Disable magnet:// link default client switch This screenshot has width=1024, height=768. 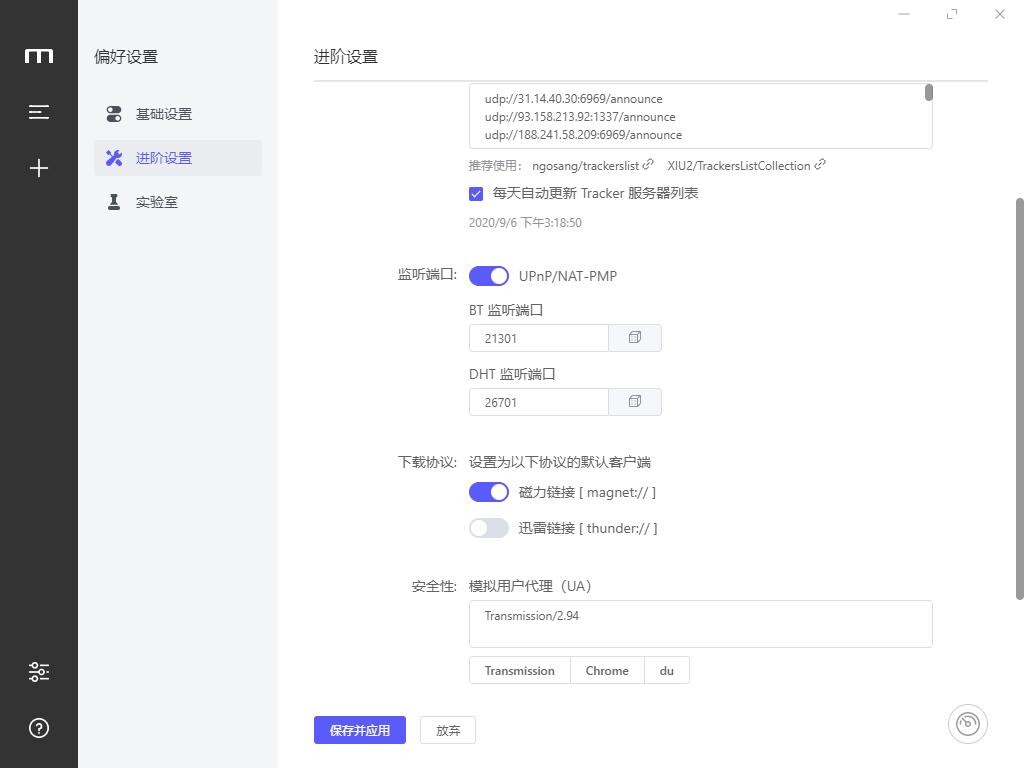pos(489,492)
